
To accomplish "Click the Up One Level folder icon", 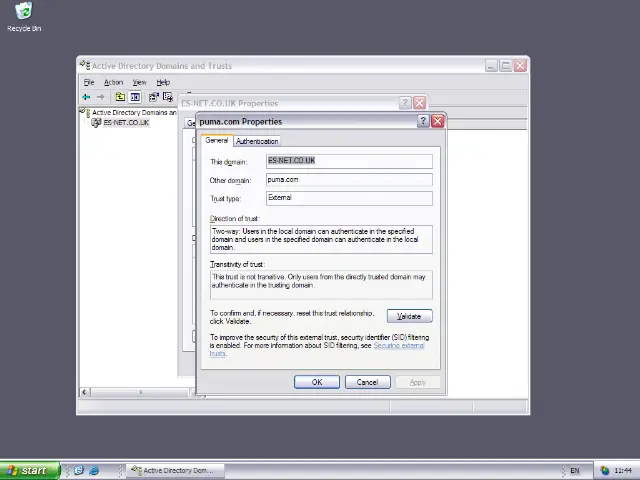I will 120,97.
